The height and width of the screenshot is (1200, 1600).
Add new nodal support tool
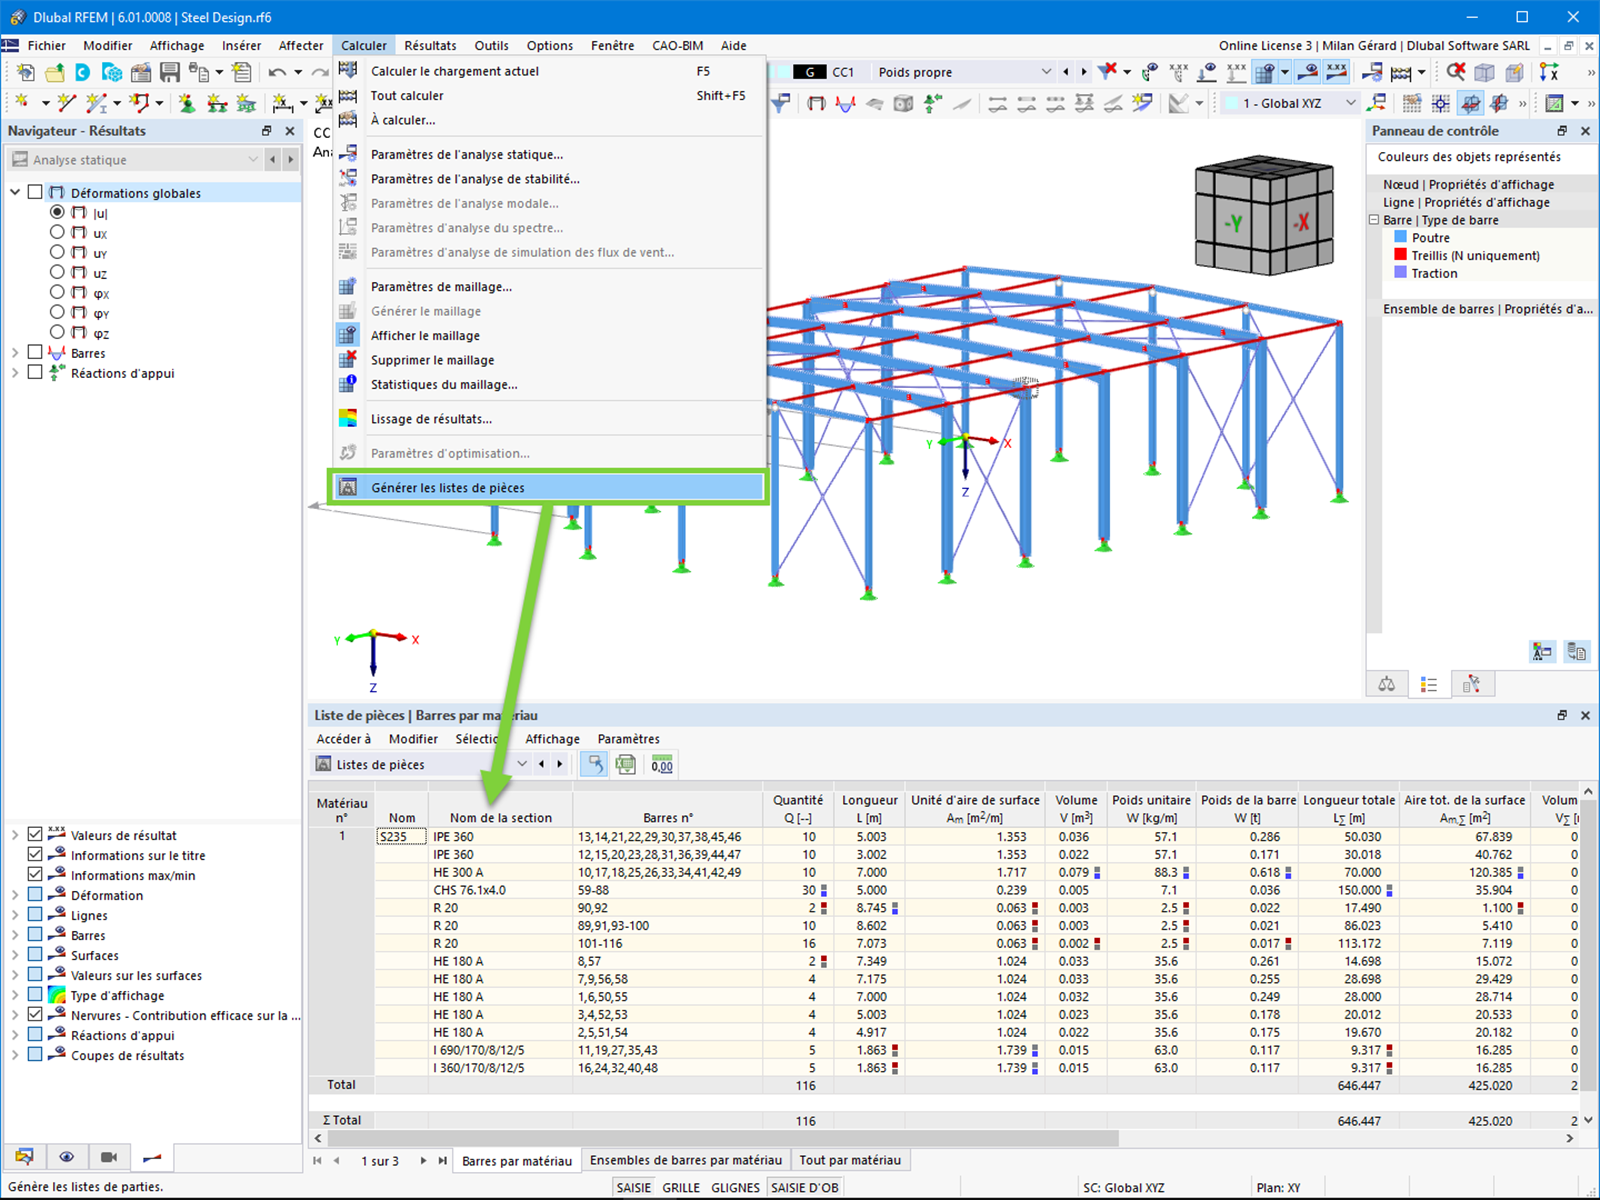pos(187,102)
